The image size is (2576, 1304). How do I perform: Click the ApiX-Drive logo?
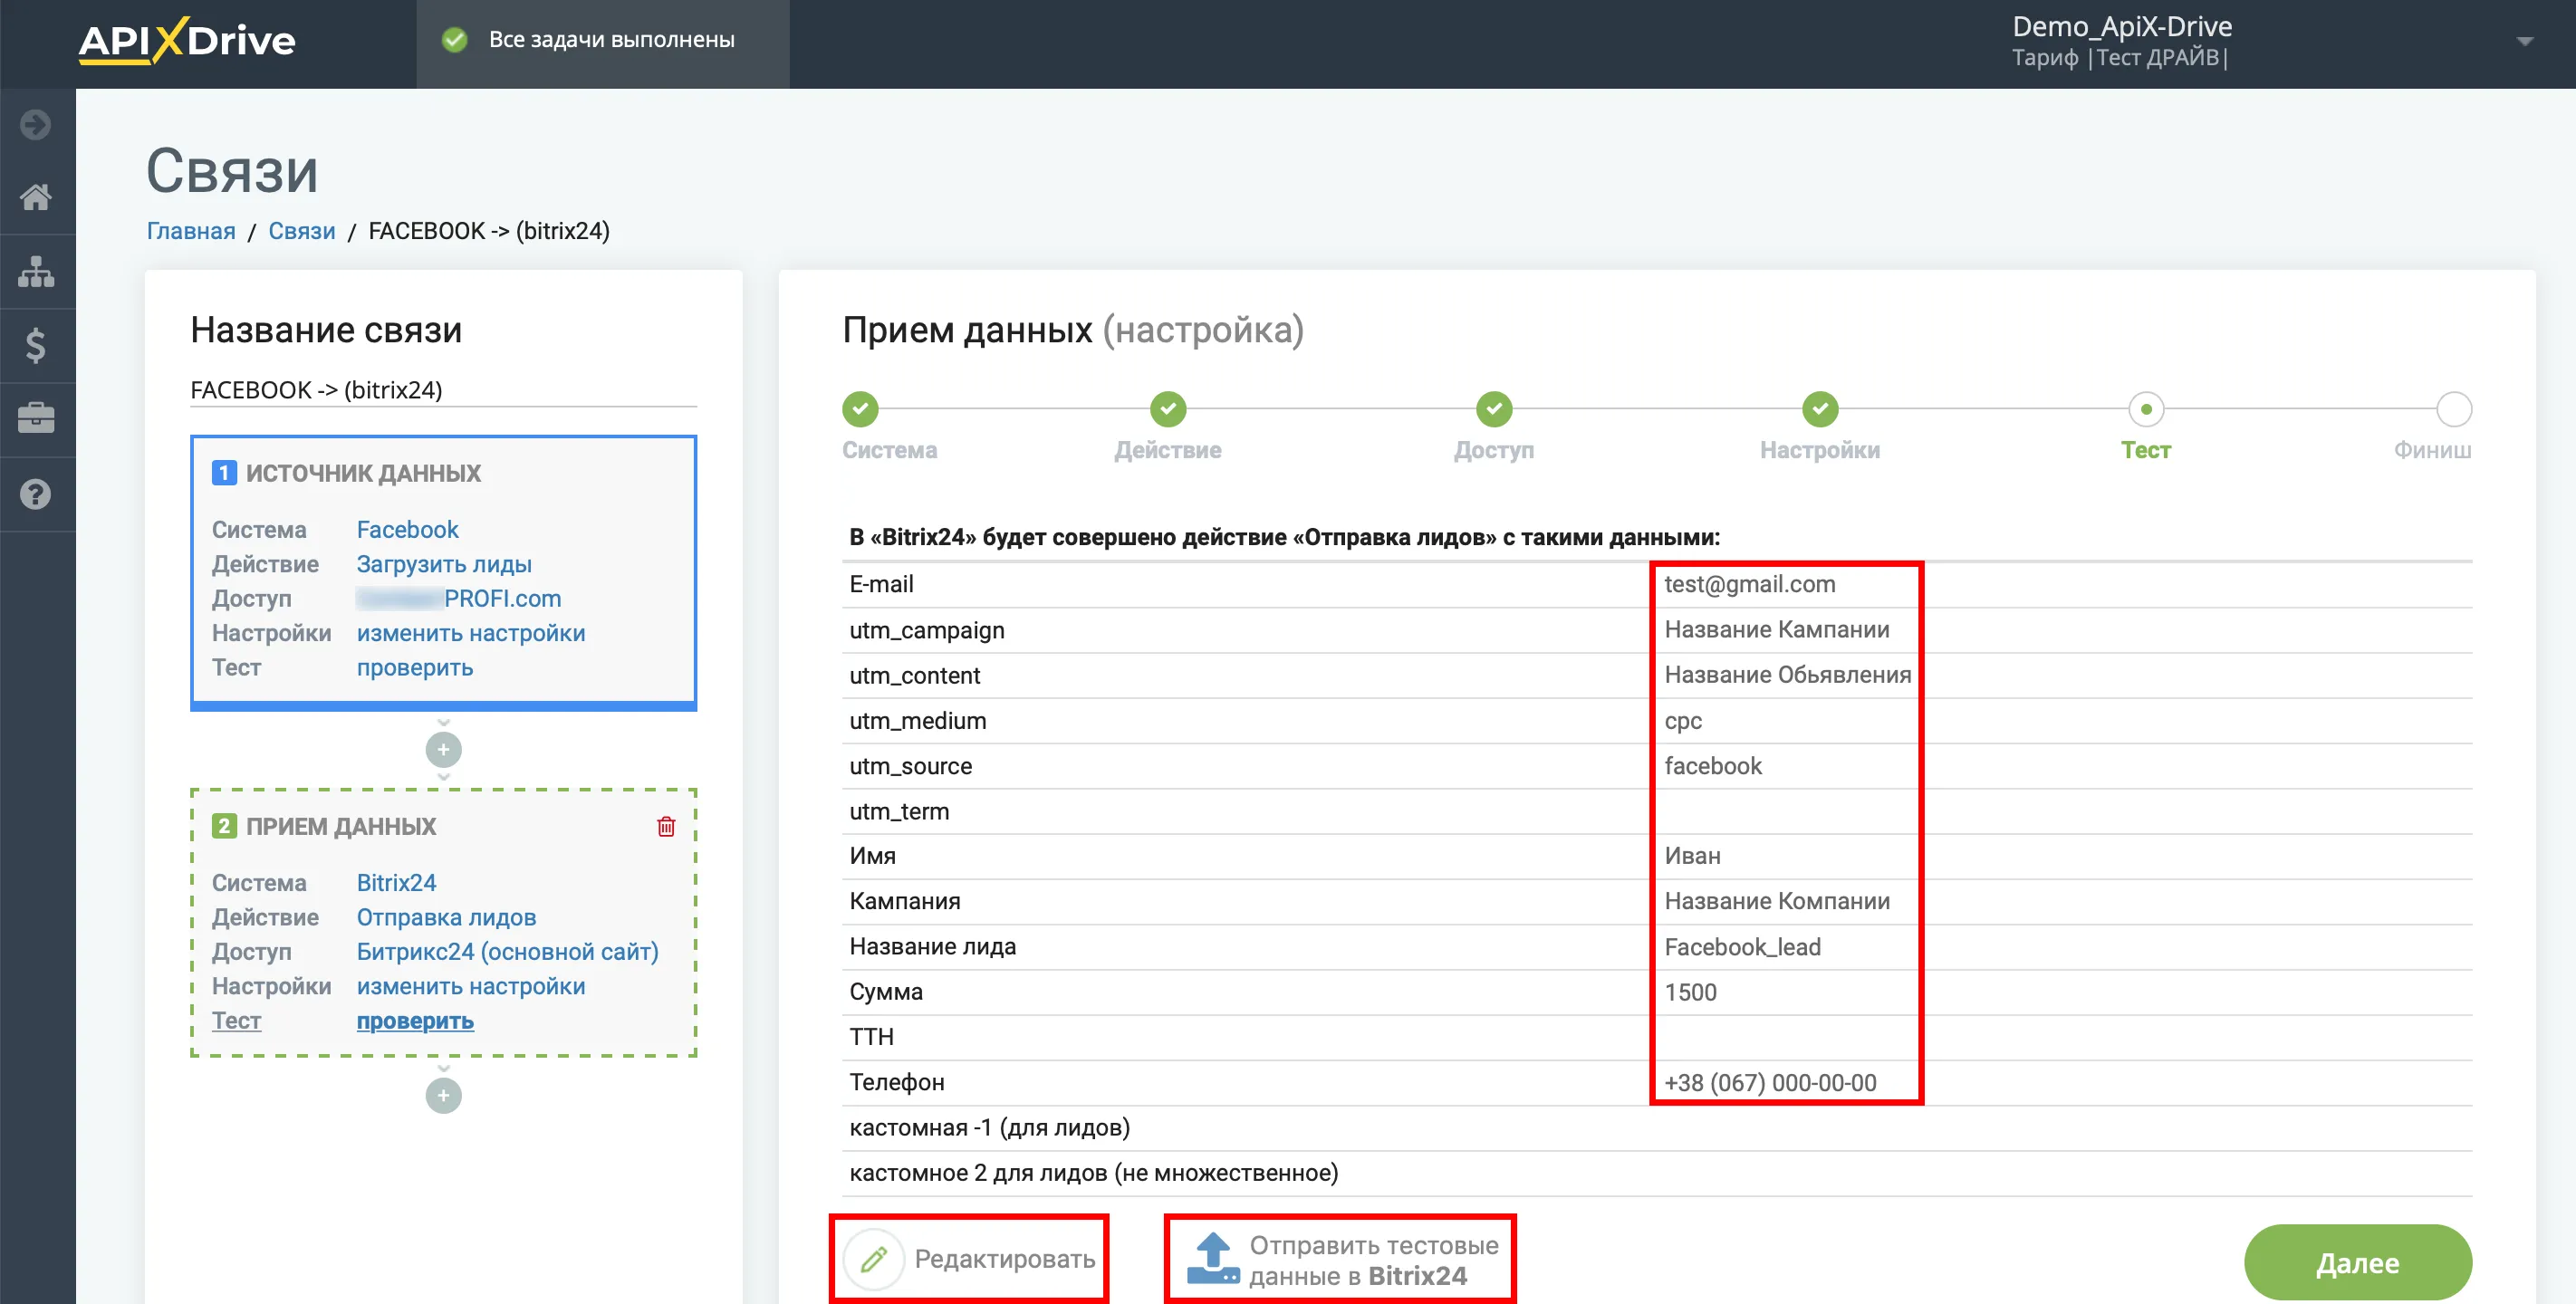pos(187,41)
